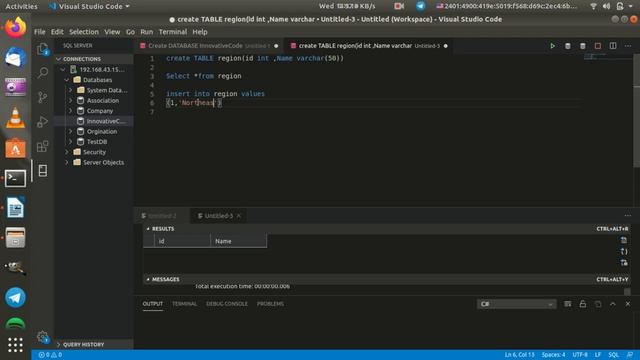The image size is (640, 360).
Task: Change encoding via UTF-8 status item
Action: (580, 355)
